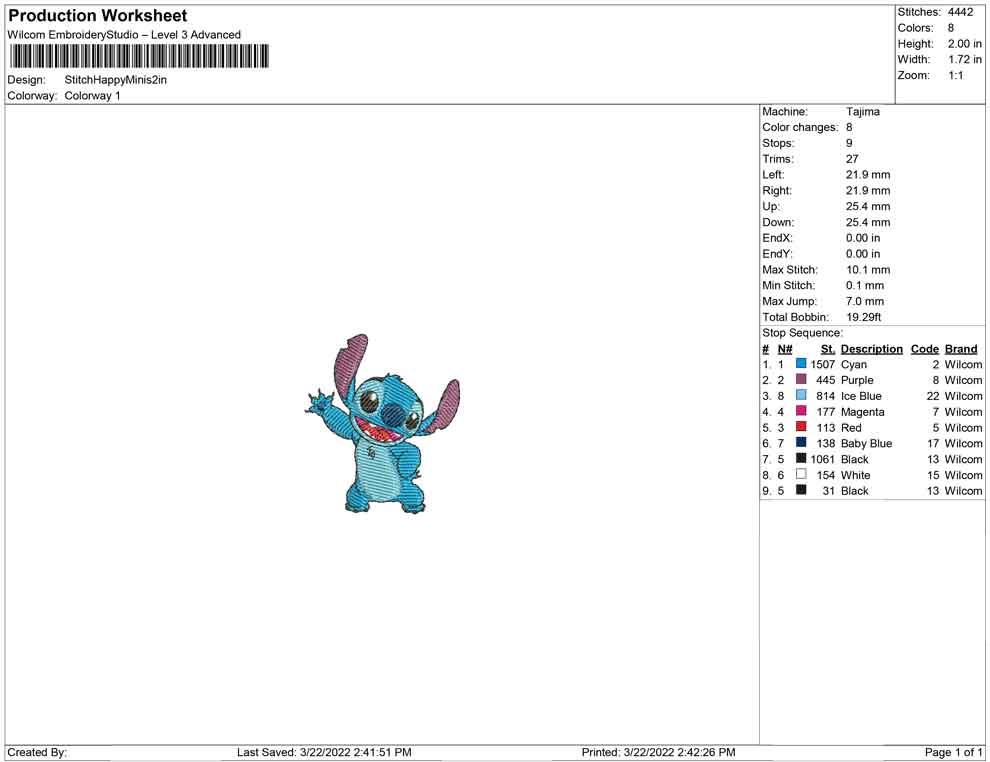The height and width of the screenshot is (762, 990).
Task: Click the Ice Blue color swatch
Action: (x=801, y=395)
